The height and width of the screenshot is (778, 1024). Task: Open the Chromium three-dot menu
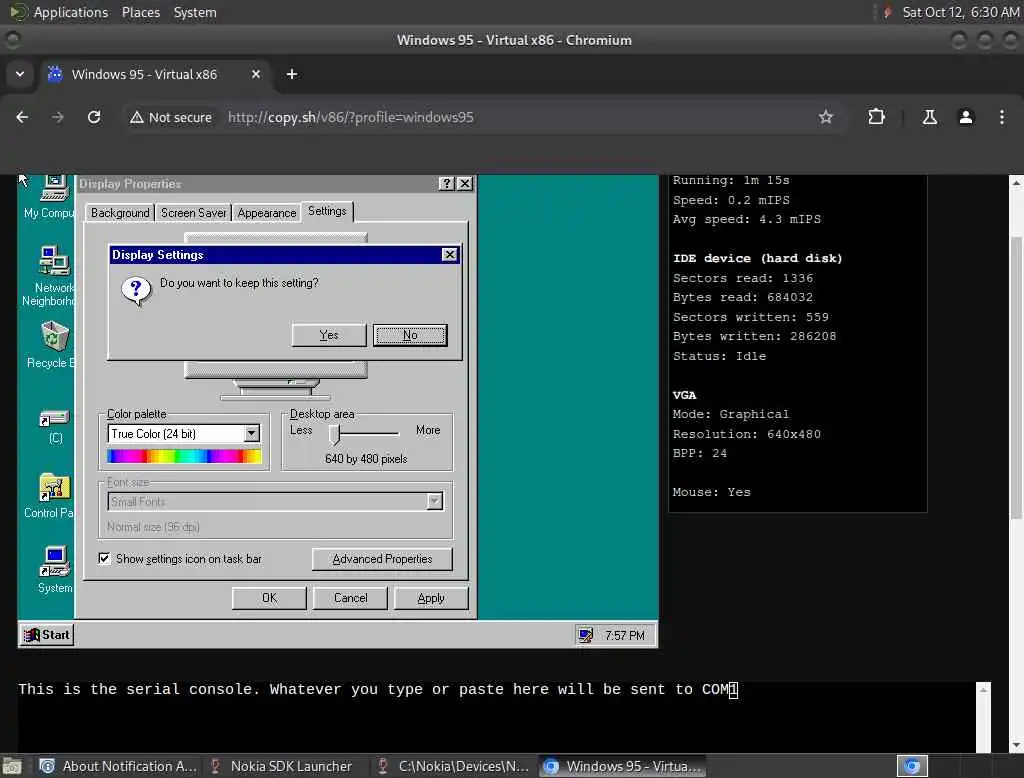[x=1001, y=117]
